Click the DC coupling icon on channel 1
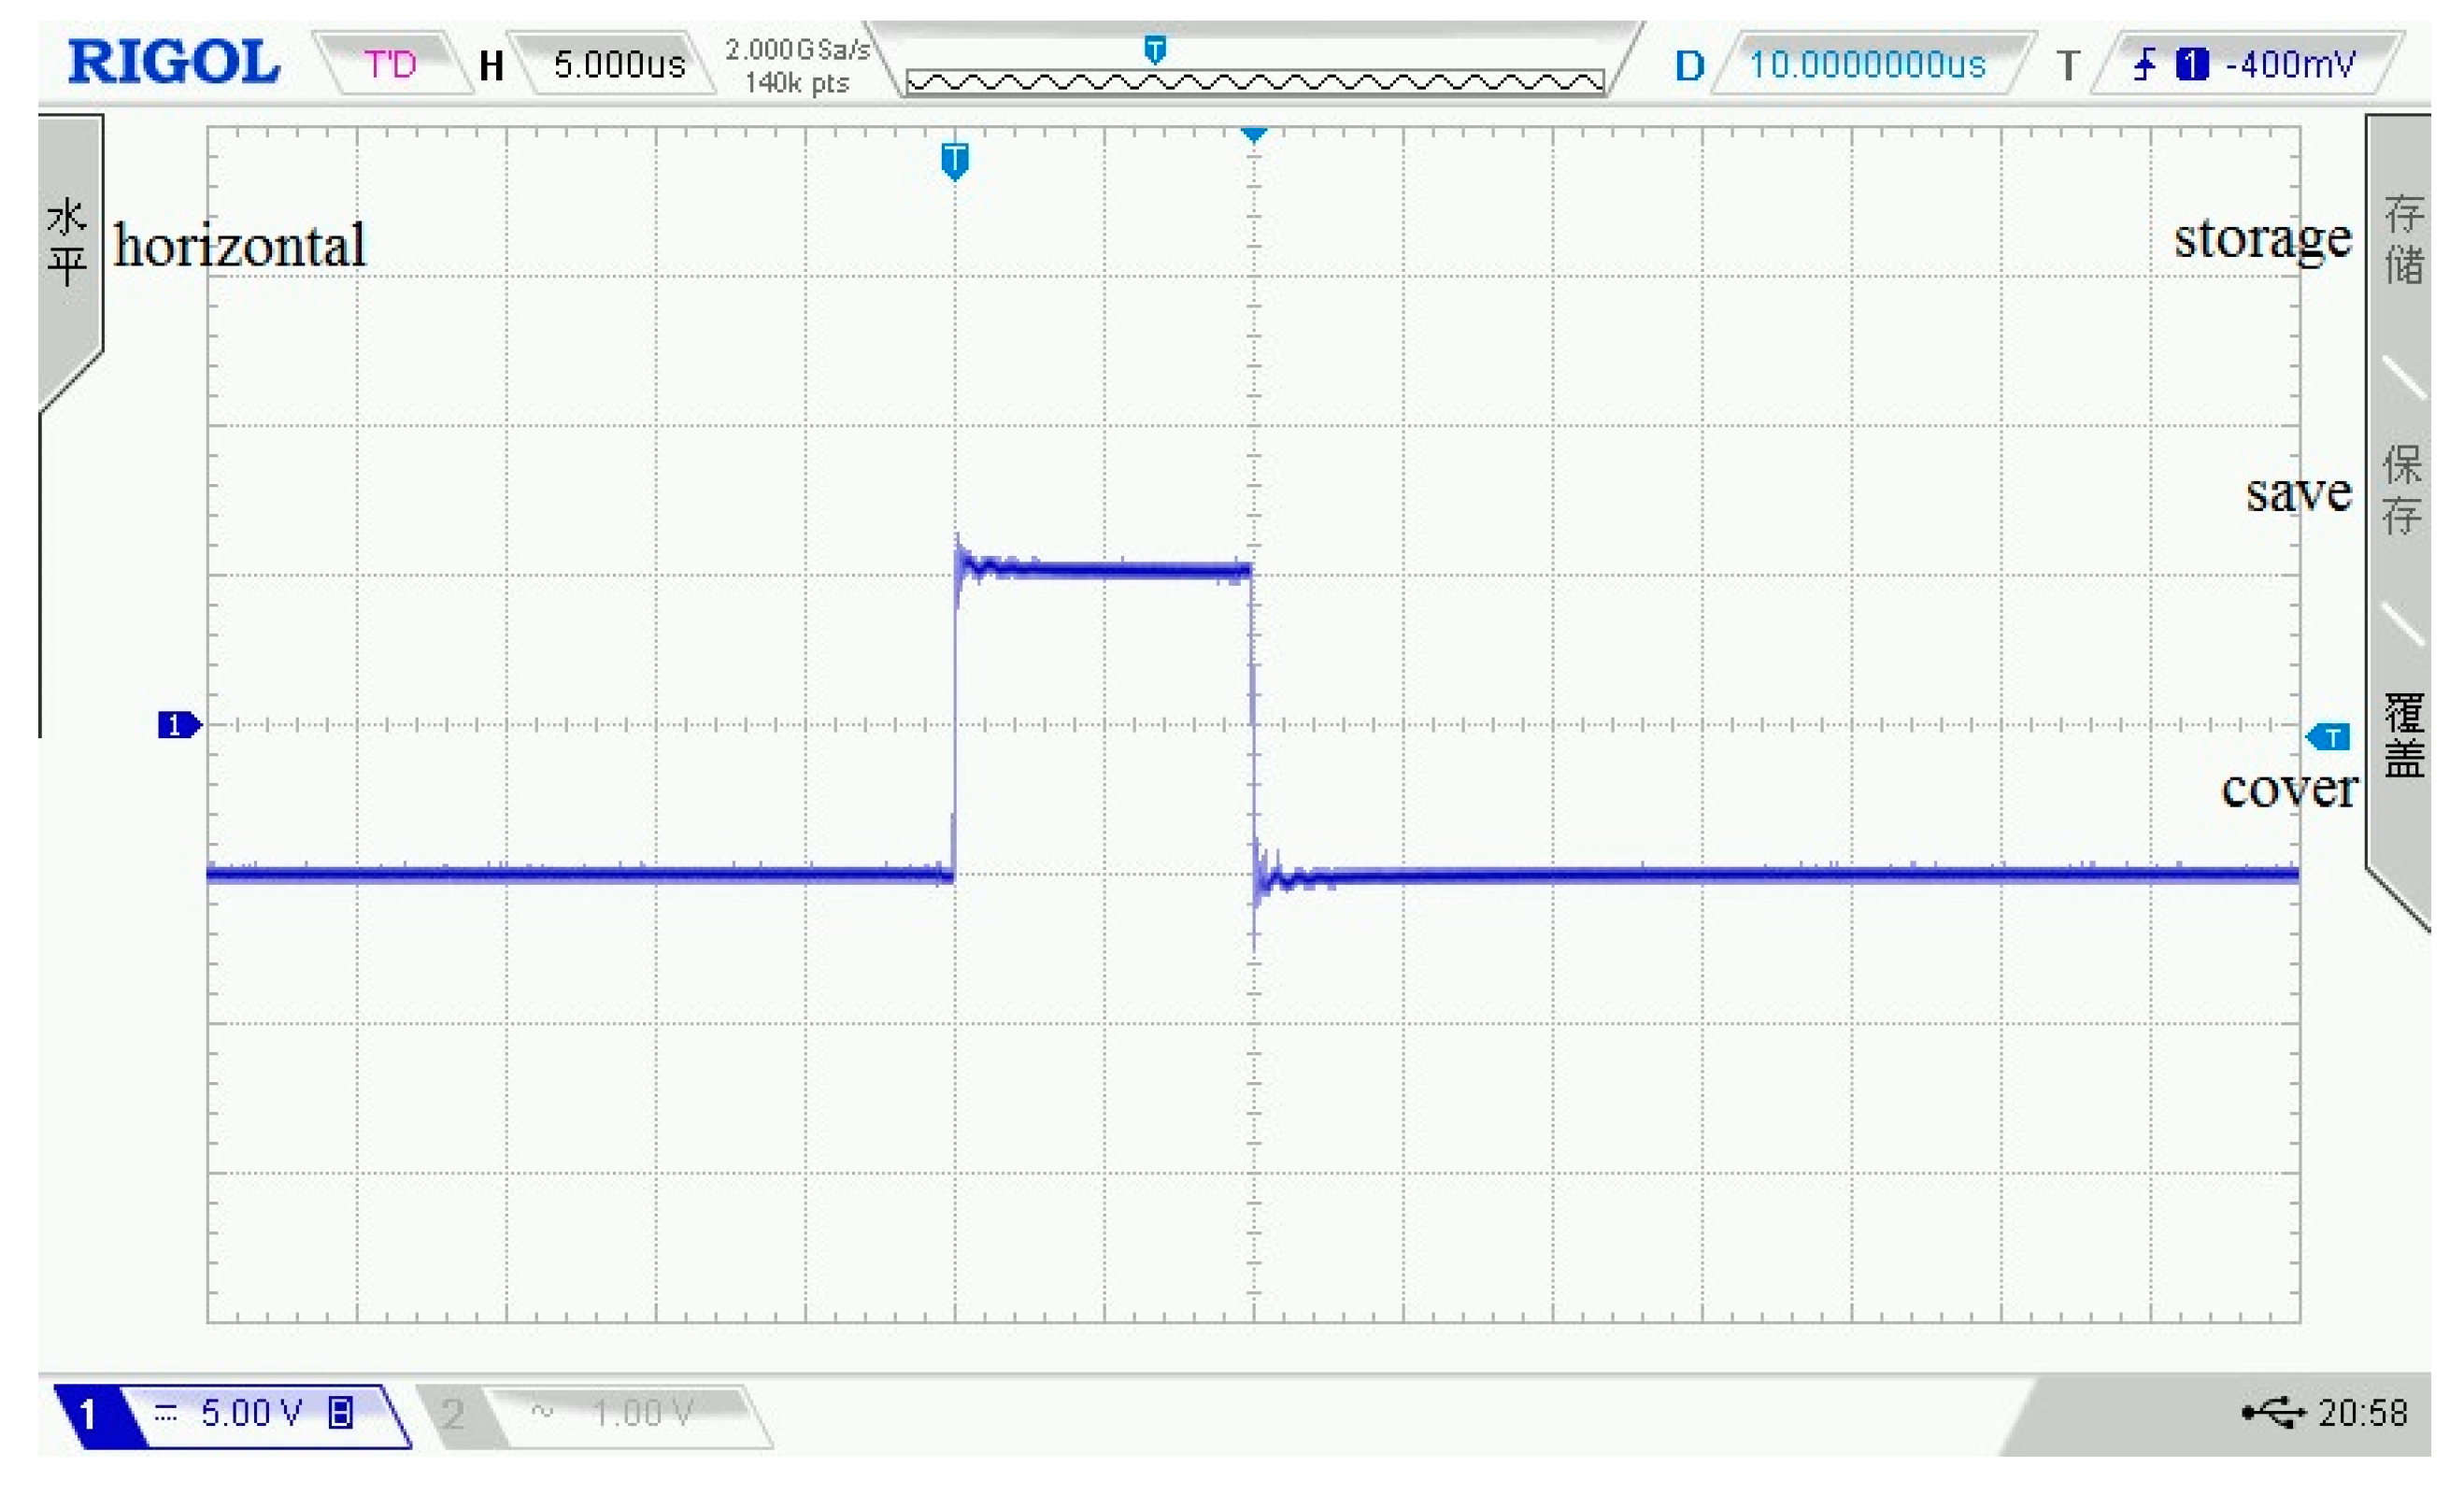The height and width of the screenshot is (1495, 2464). (x=166, y=1412)
